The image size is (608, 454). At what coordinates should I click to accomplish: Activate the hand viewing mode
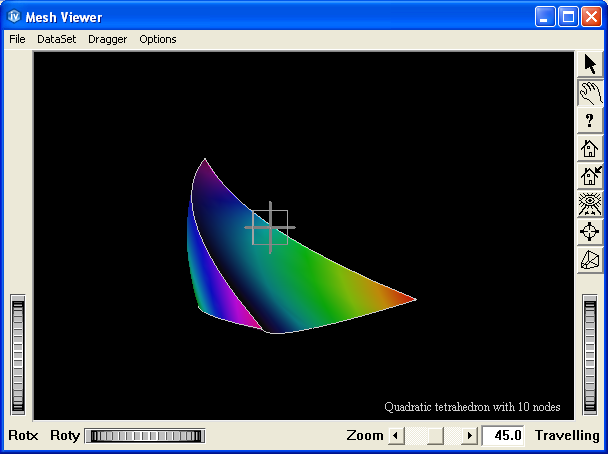tap(590, 93)
